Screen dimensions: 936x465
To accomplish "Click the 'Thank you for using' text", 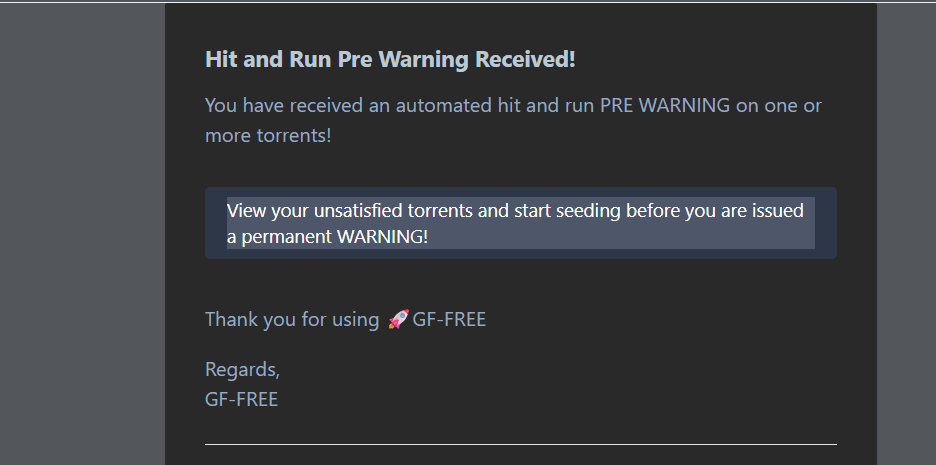I will click(292, 320).
